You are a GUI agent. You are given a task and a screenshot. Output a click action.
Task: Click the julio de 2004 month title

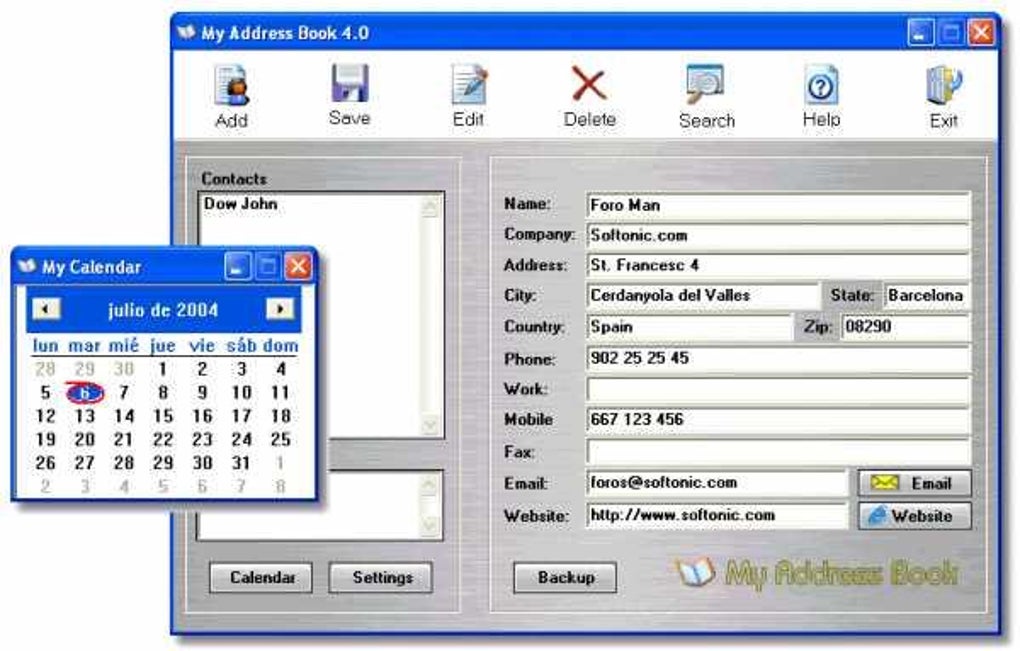point(163,310)
